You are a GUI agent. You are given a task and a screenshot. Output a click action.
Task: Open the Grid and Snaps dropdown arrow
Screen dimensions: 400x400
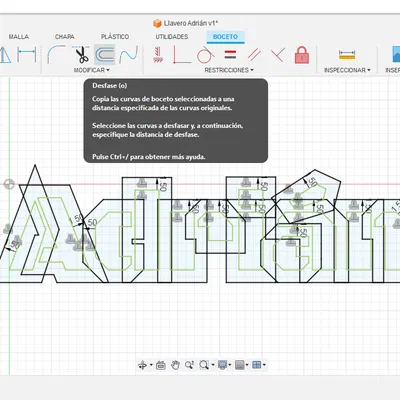click(x=247, y=365)
